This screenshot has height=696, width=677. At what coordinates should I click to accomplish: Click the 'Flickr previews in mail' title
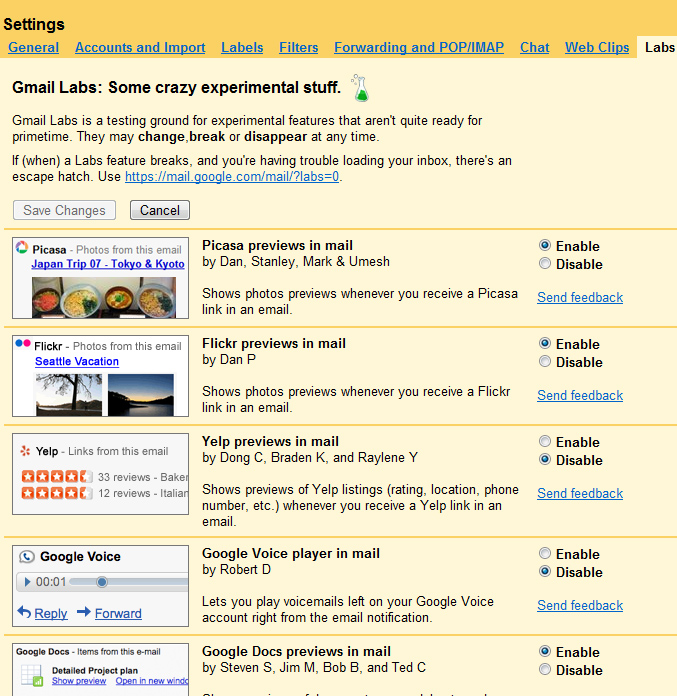click(274, 344)
